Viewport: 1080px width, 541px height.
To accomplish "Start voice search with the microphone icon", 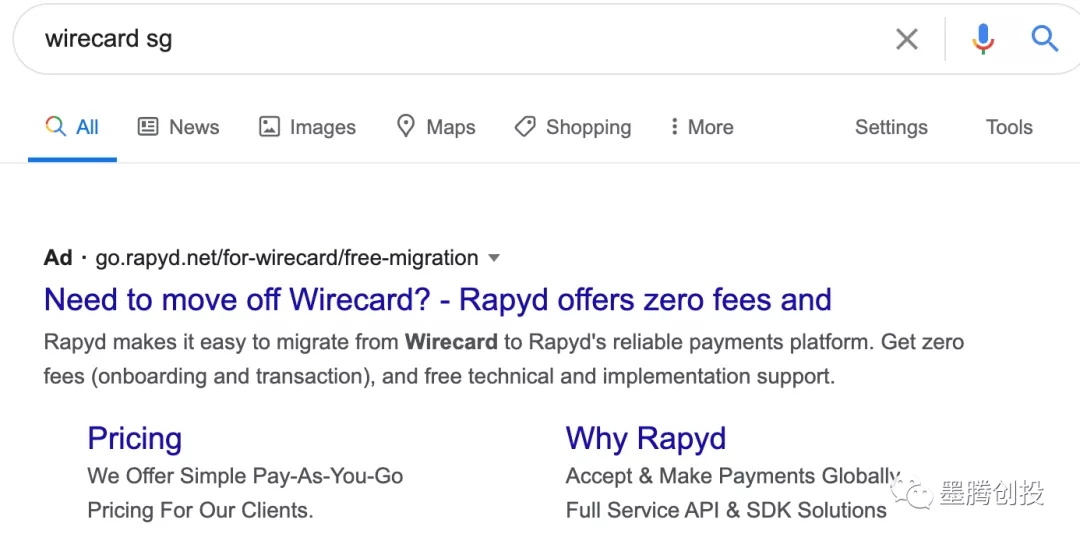I will point(983,39).
